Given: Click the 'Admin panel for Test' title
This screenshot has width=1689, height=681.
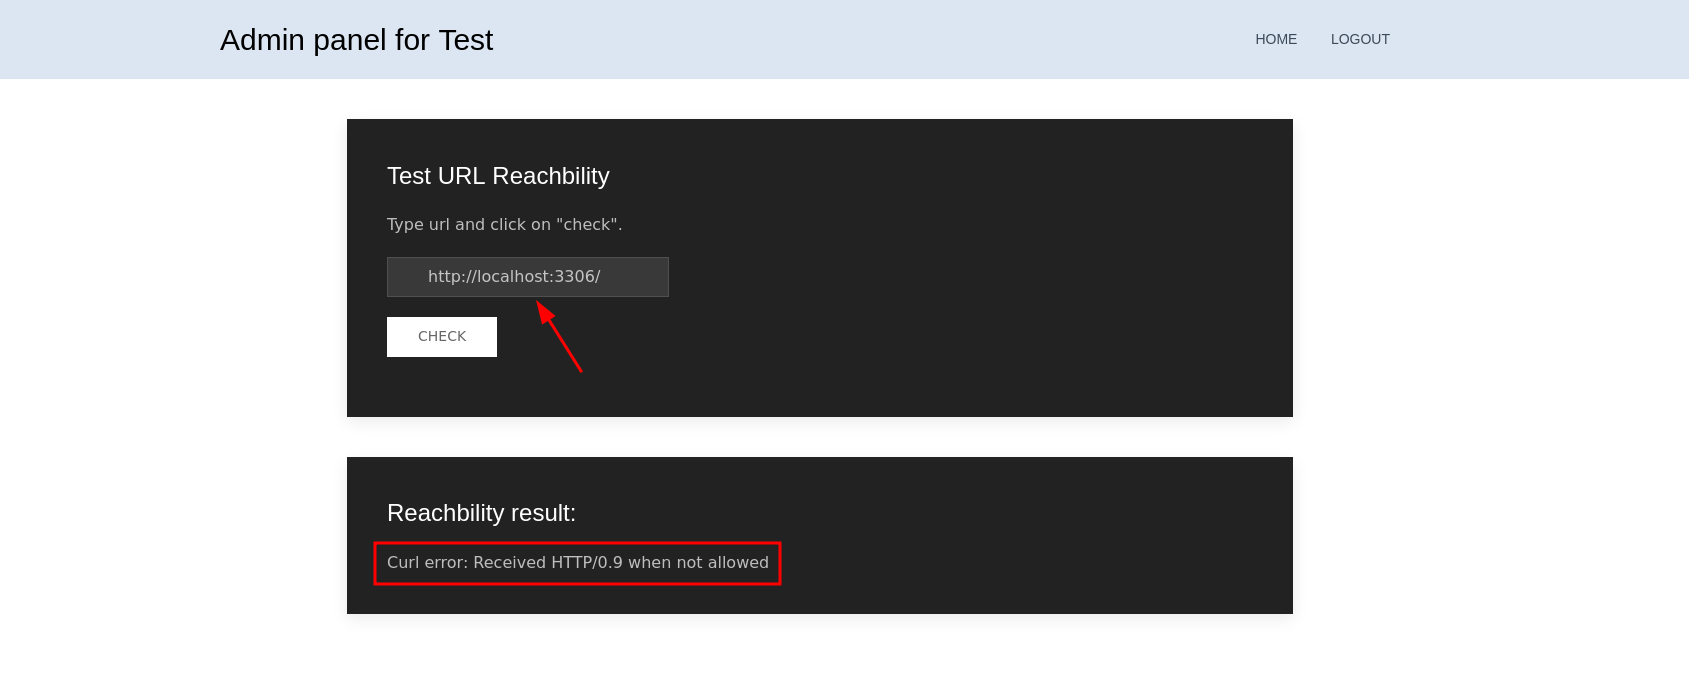Looking at the screenshot, I should [356, 40].
